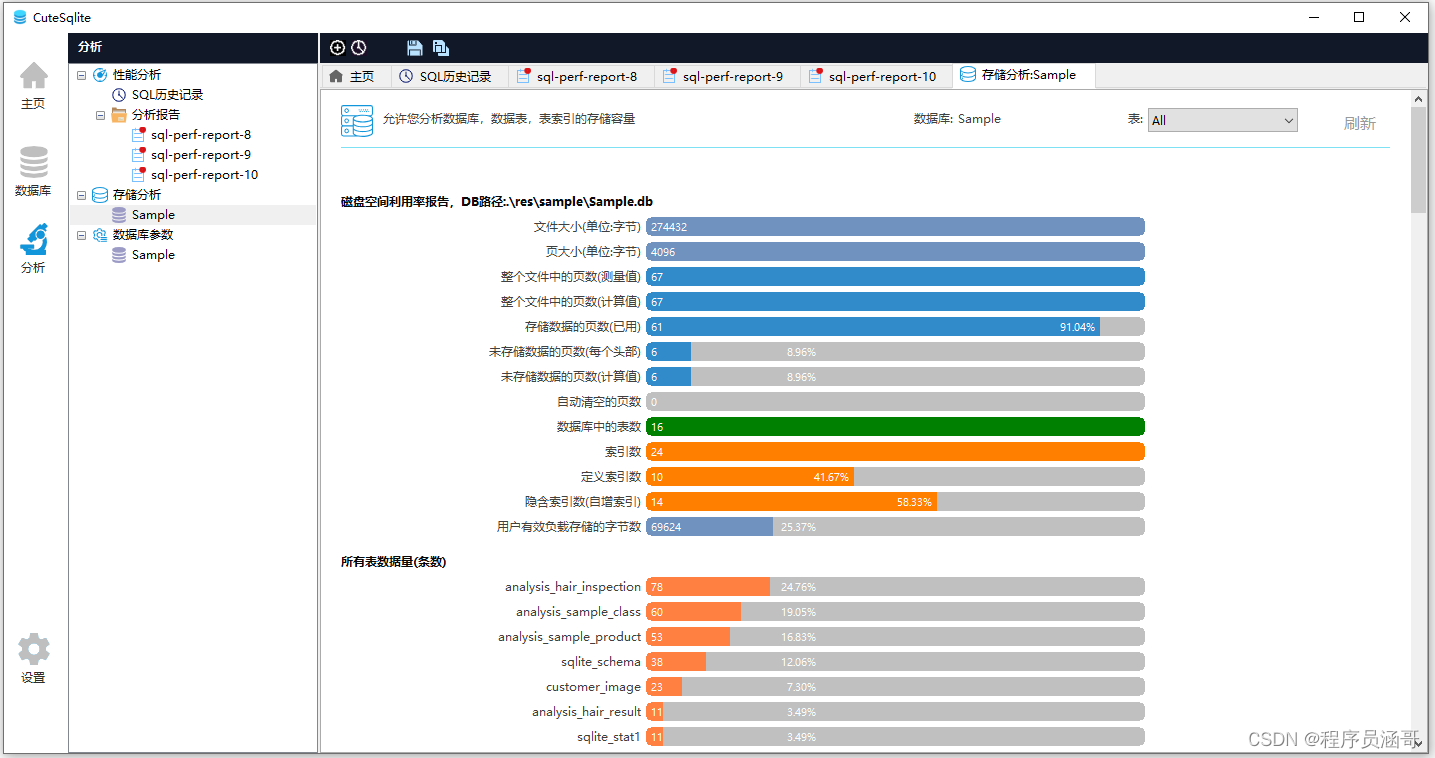This screenshot has width=1435, height=758.
Task: Click report icon of sql-perf-report-8 in tree
Action: click(x=139, y=135)
